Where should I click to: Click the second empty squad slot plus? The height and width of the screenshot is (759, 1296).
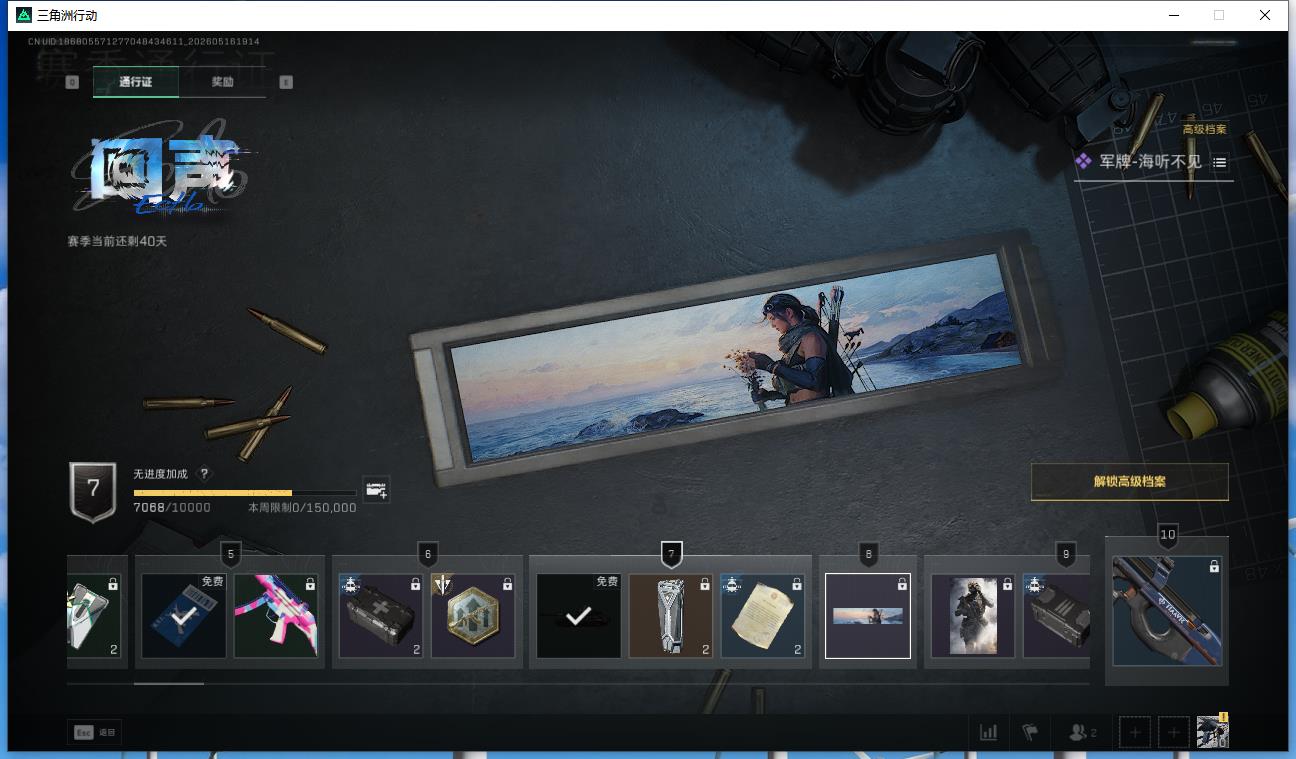[1173, 733]
